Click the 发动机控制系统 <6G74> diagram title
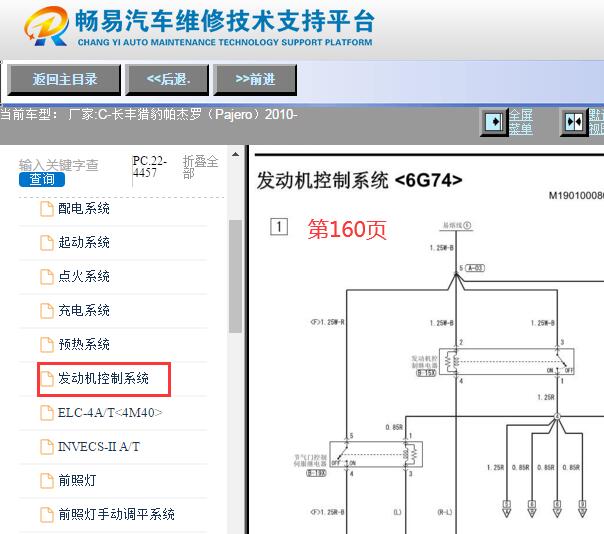This screenshot has height=534, width=604. [x=359, y=180]
